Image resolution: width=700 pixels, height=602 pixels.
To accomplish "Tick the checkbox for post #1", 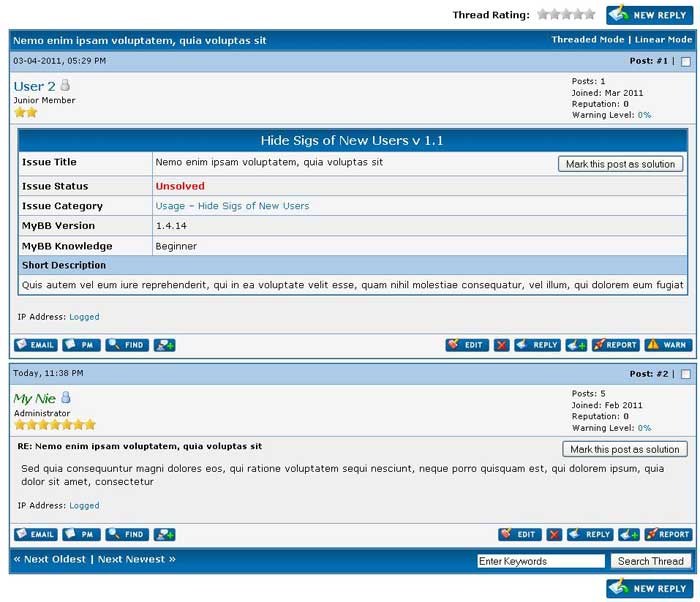I will pos(685,62).
